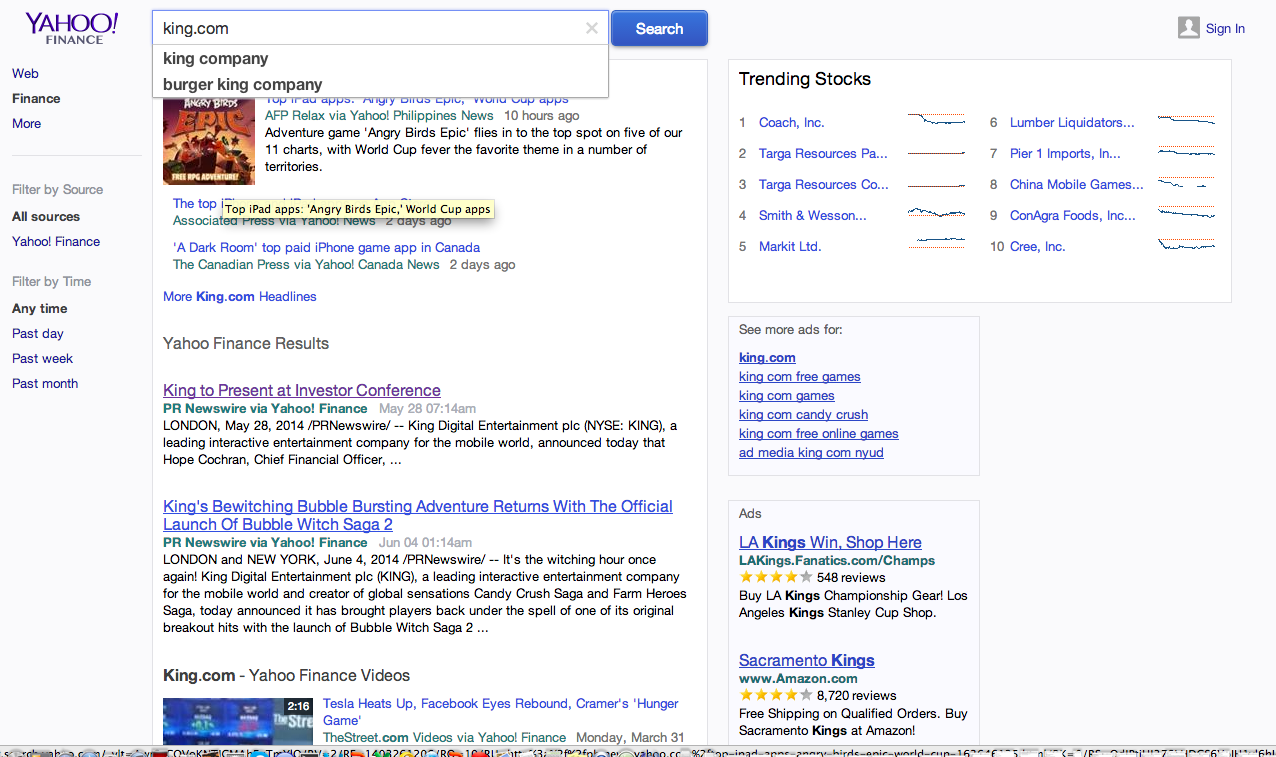
Task: Click the 'Yahoo Finance Results' heading
Action: (246, 343)
